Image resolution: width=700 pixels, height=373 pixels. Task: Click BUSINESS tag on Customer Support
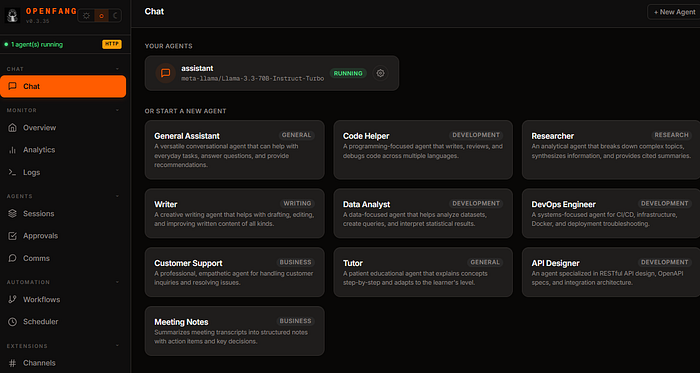(296, 262)
